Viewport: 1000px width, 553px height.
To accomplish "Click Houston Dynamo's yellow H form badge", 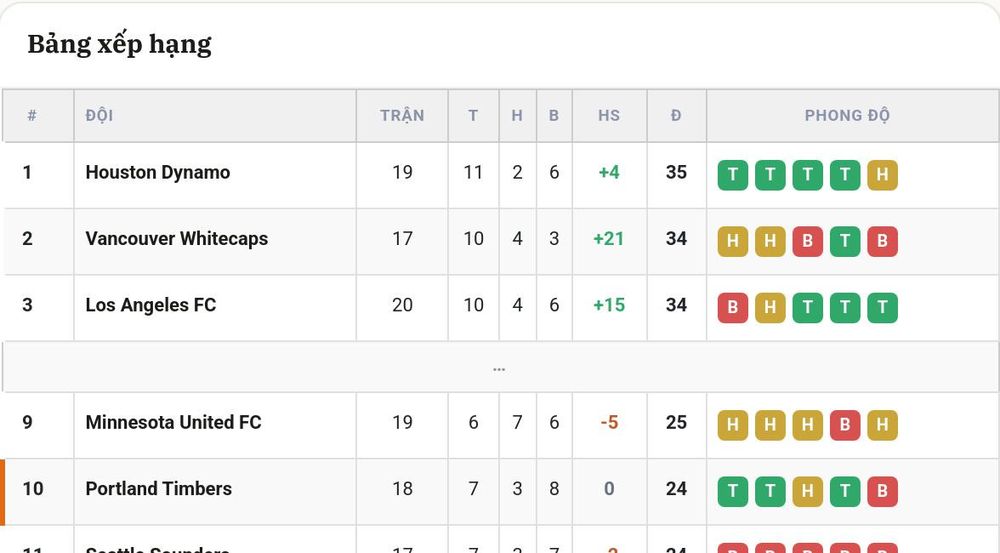I will [882, 175].
